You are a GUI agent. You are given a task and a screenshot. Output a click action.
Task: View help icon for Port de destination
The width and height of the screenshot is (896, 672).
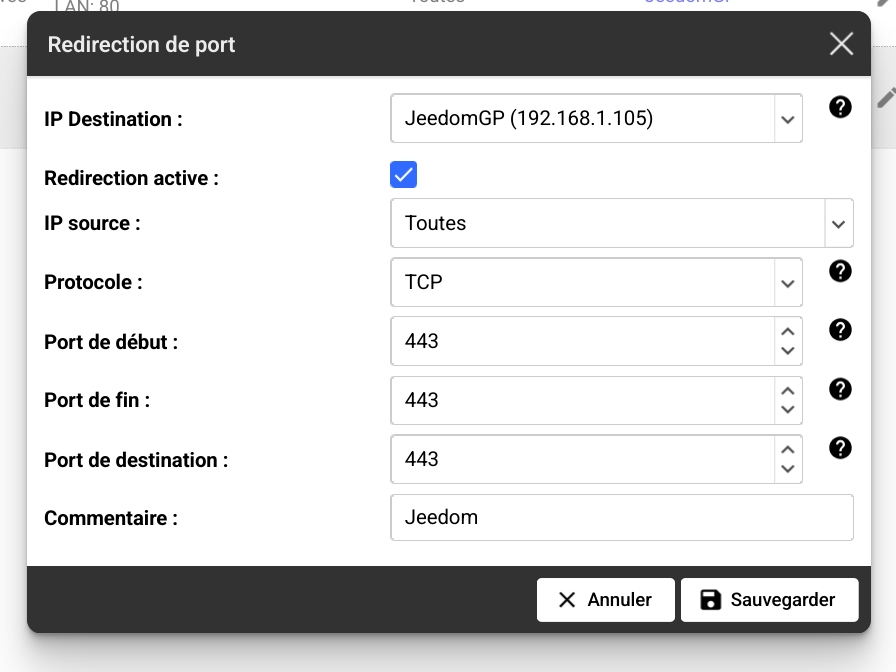coord(840,448)
